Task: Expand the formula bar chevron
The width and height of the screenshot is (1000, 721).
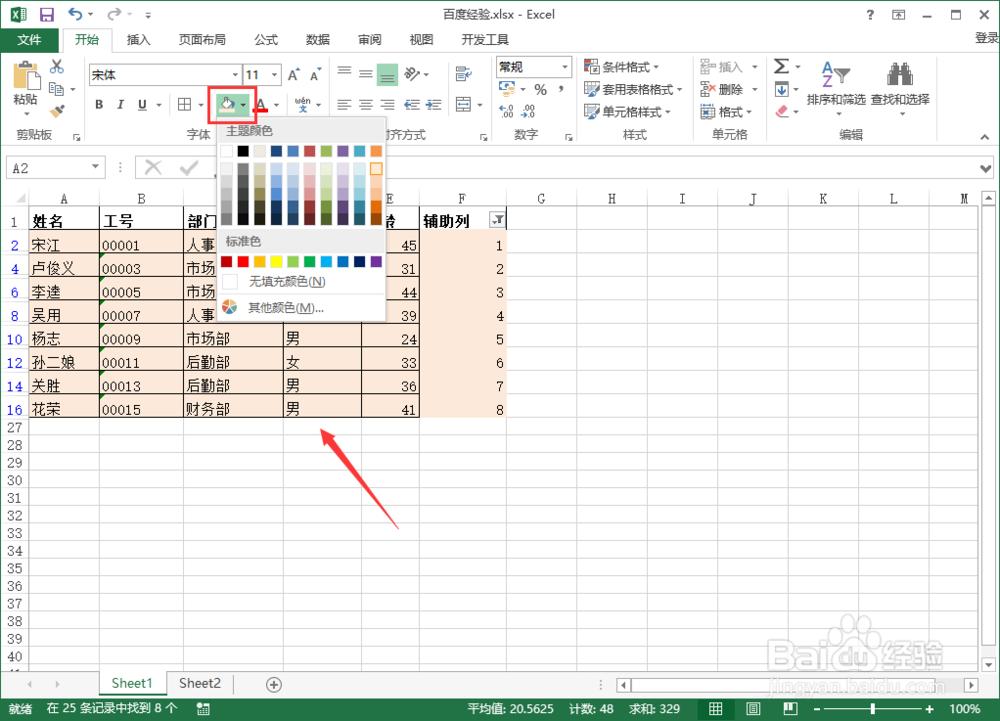Action: pyautogui.click(x=986, y=168)
